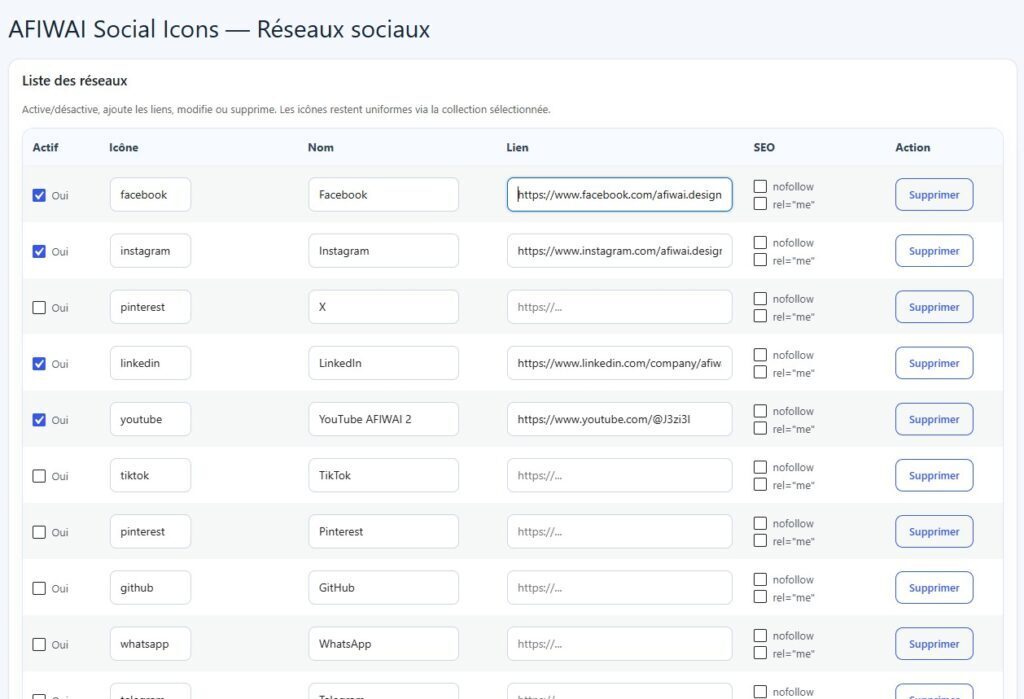Image resolution: width=1024 pixels, height=699 pixels.
Task: Edit the name field containing "Facebook"
Action: [x=383, y=195]
